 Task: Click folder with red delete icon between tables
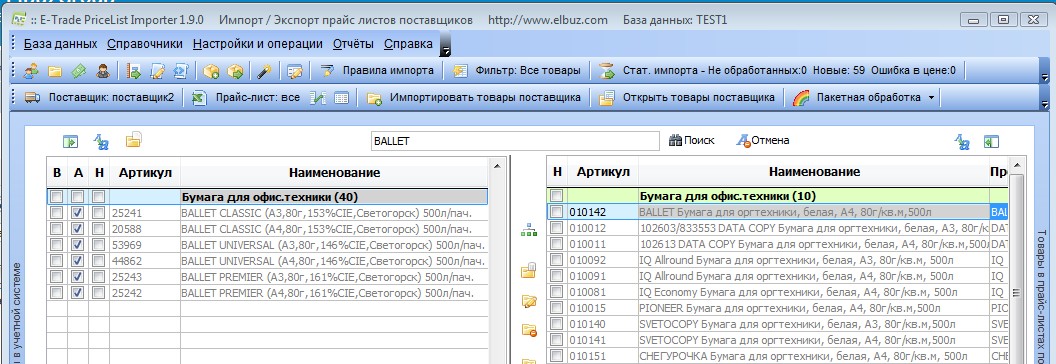[x=529, y=330]
